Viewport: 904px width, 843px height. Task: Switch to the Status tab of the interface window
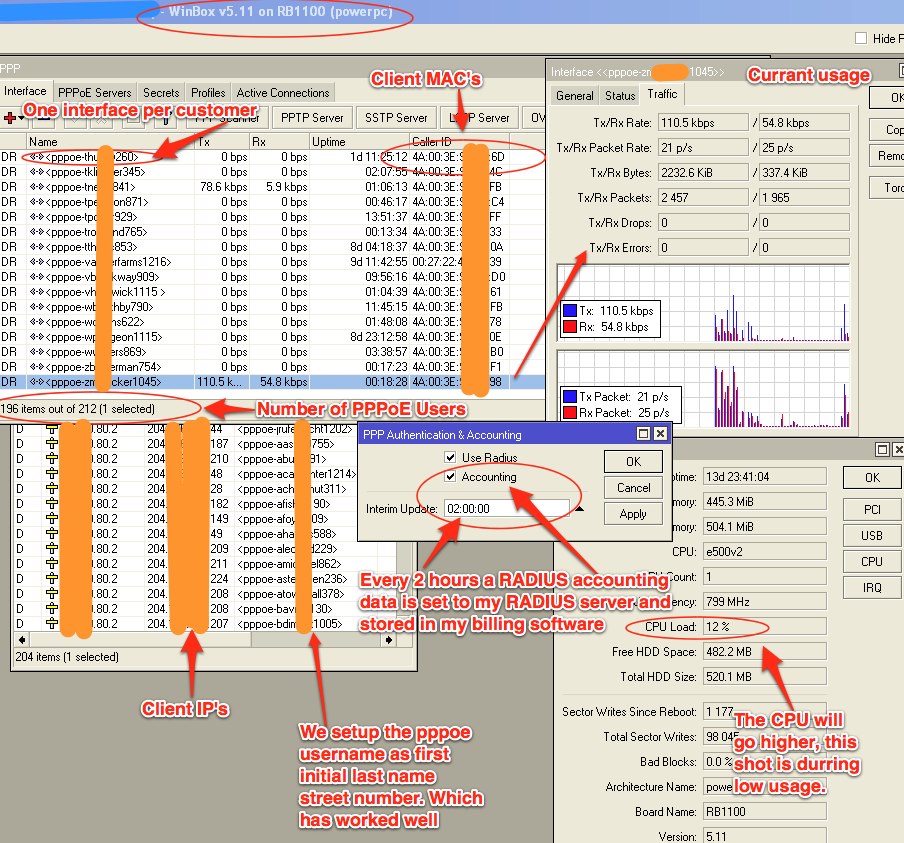pos(620,96)
